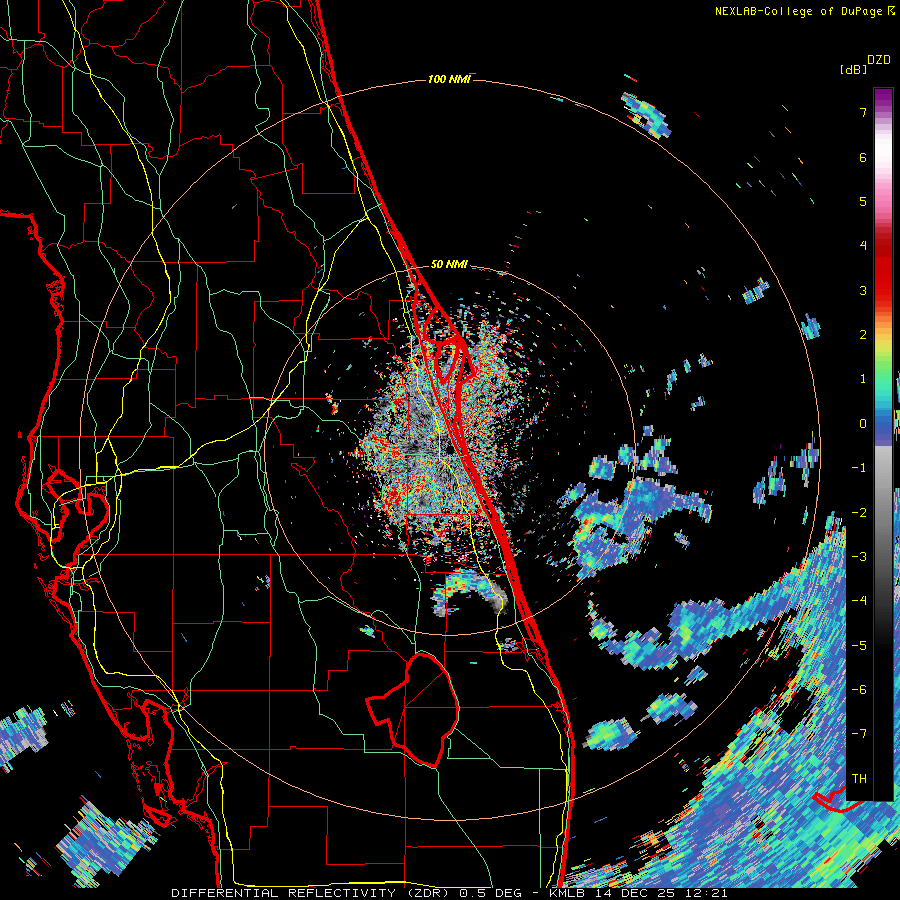Screen dimensions: 900x900
Task: Select the -3 tick on the dB scale
Action: 859,556
